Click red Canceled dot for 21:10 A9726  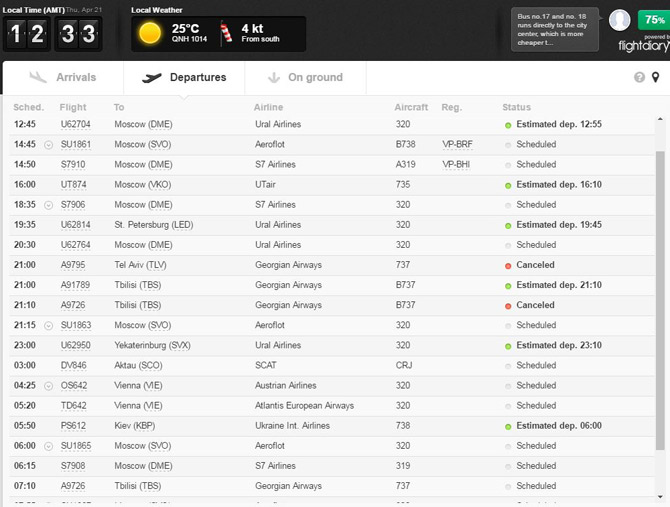point(508,306)
